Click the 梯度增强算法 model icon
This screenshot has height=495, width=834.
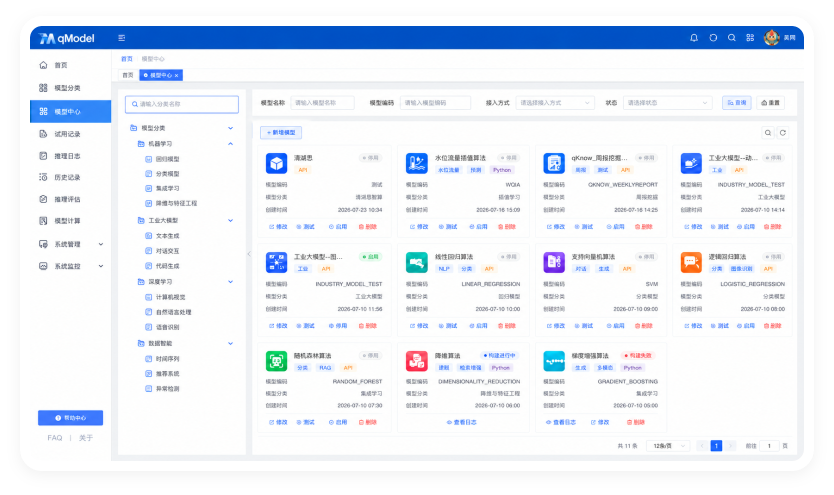point(554,361)
